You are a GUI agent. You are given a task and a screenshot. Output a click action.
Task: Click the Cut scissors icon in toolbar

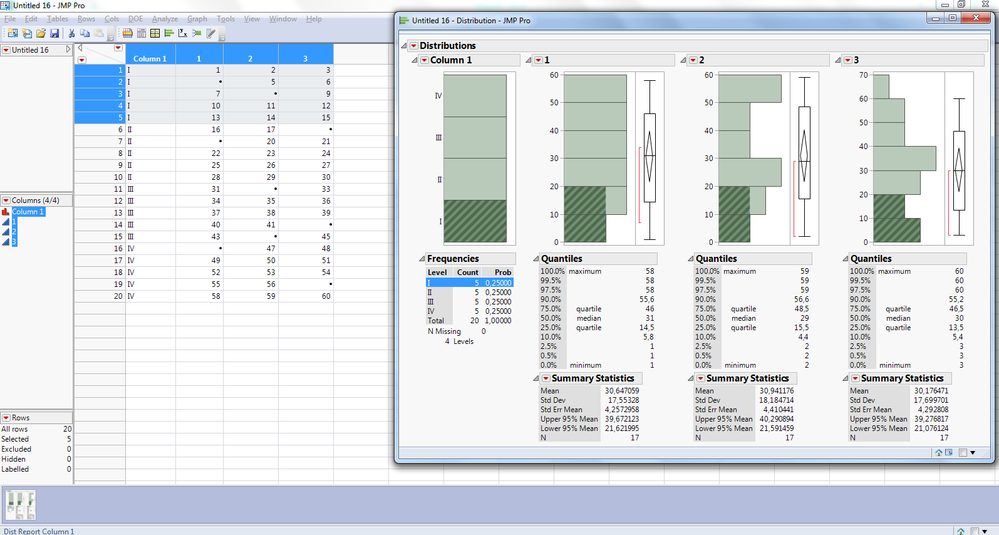tap(71, 34)
